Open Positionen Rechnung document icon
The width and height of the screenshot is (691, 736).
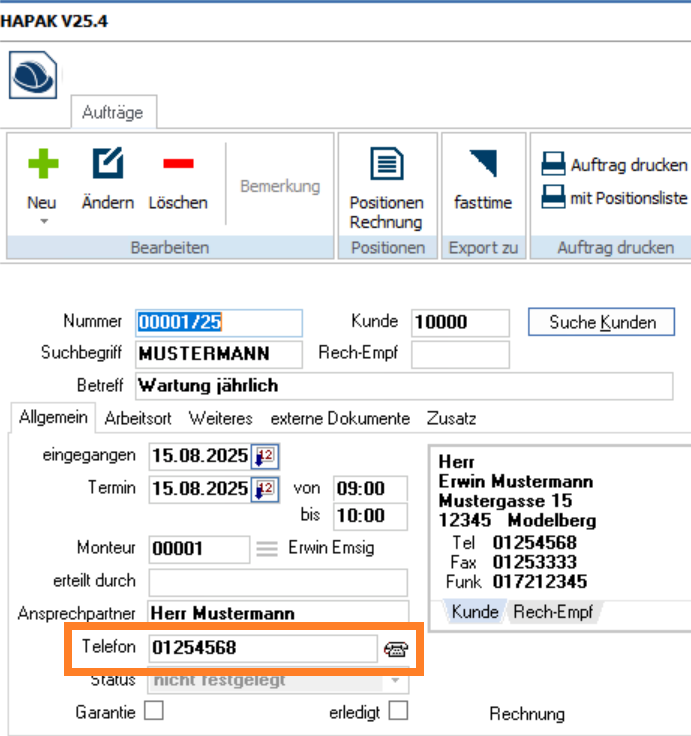tap(386, 164)
